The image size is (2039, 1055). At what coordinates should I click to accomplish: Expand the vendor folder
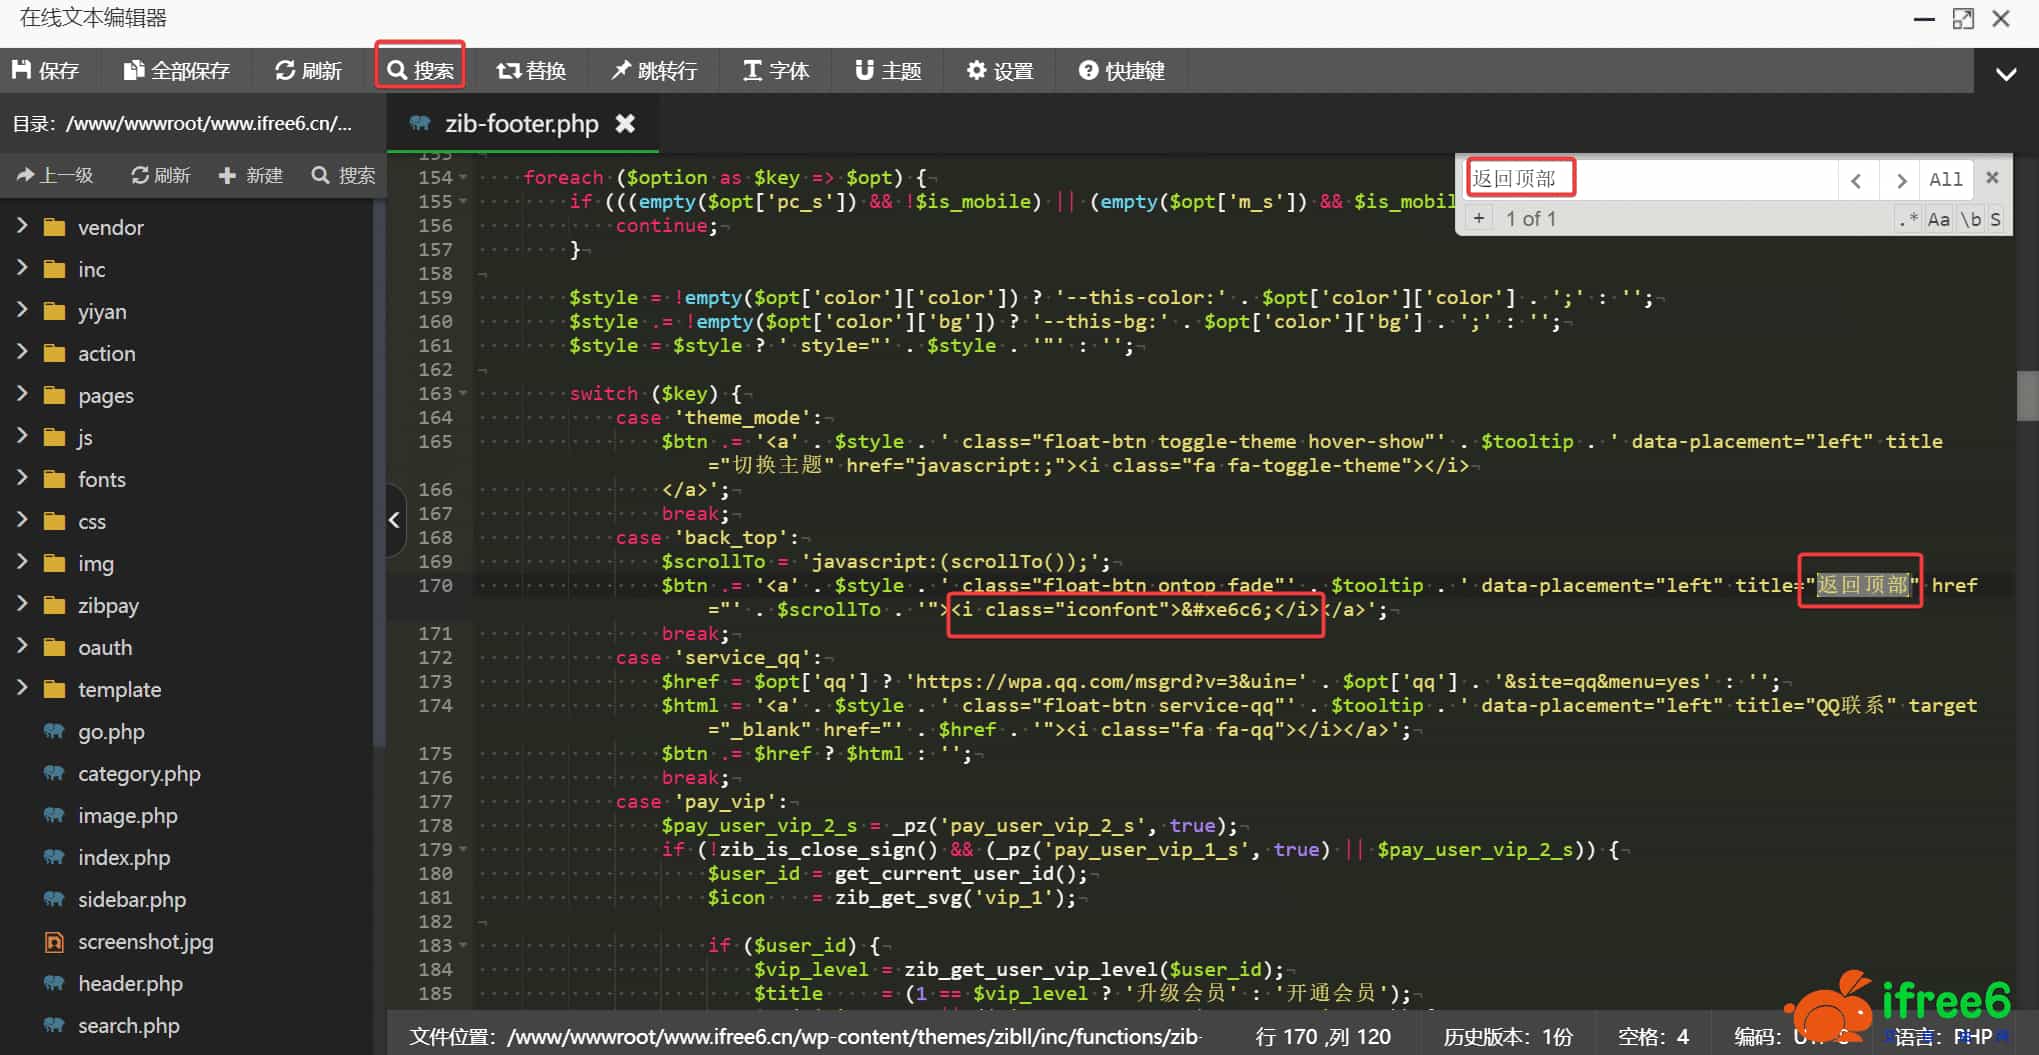(x=110, y=228)
